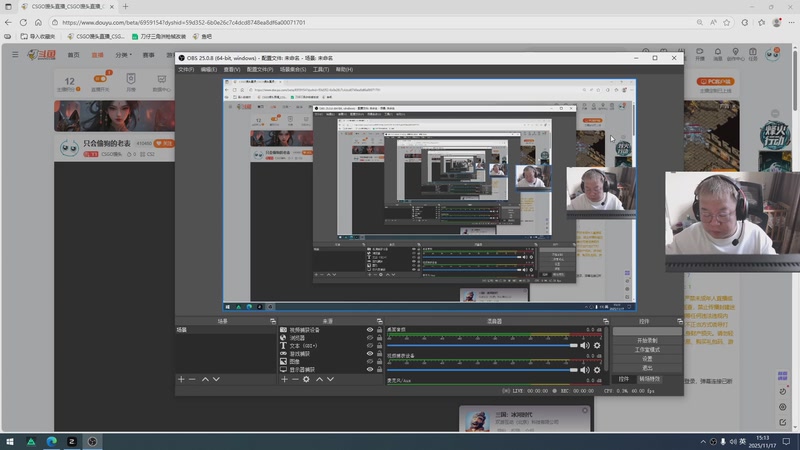
Task: Lock the 视频捕获设备 source
Action: click(x=379, y=330)
